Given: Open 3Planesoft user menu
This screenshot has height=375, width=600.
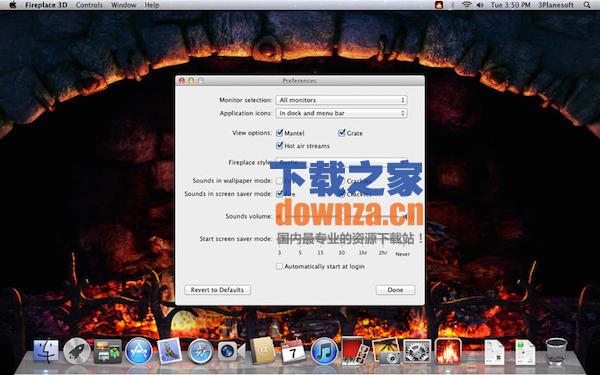Looking at the screenshot, I should (556, 5).
